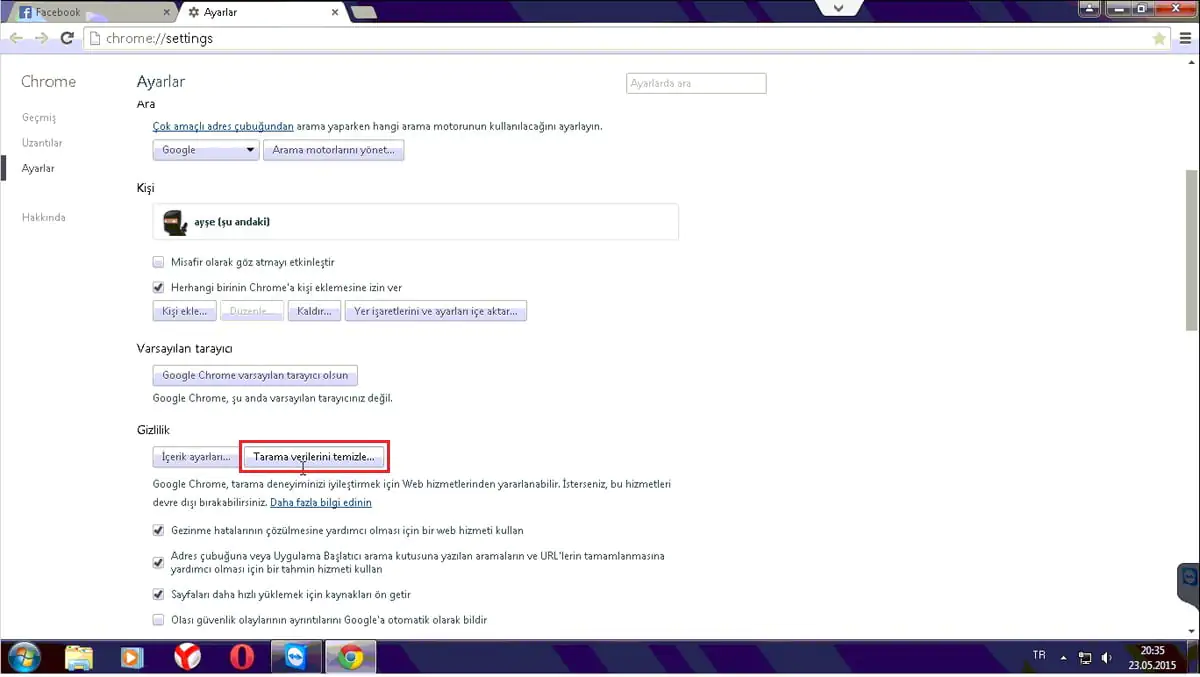The width and height of the screenshot is (1200, 677).
Task: Open the volume control in system tray
Action: 1105,657
